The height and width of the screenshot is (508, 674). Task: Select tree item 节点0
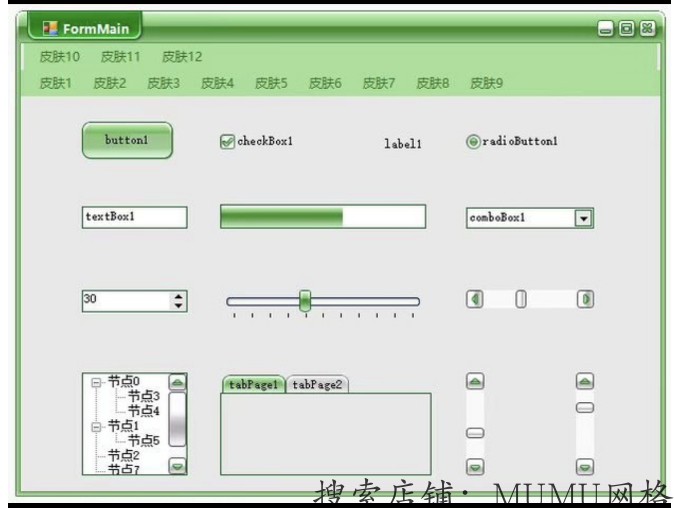pos(123,381)
